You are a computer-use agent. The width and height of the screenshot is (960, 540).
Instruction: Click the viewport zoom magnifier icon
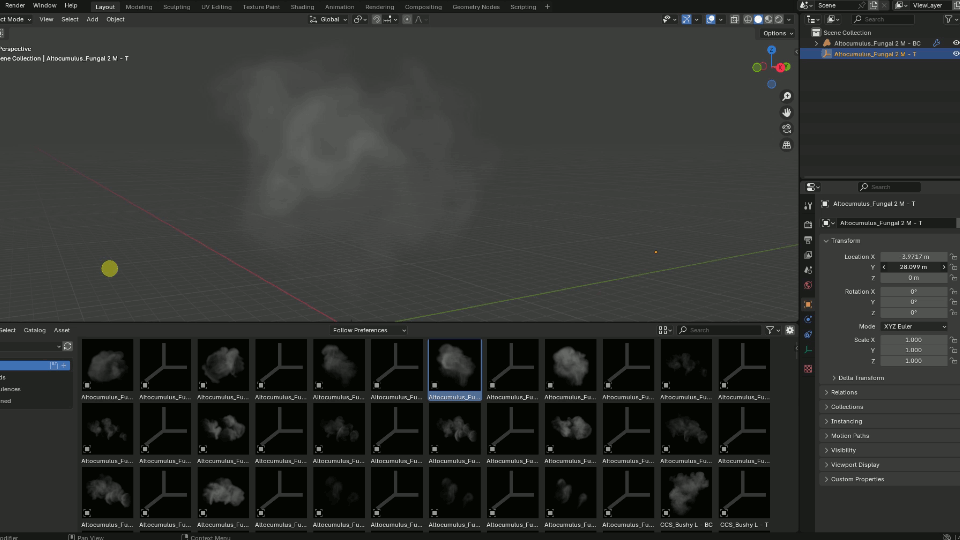(787, 97)
